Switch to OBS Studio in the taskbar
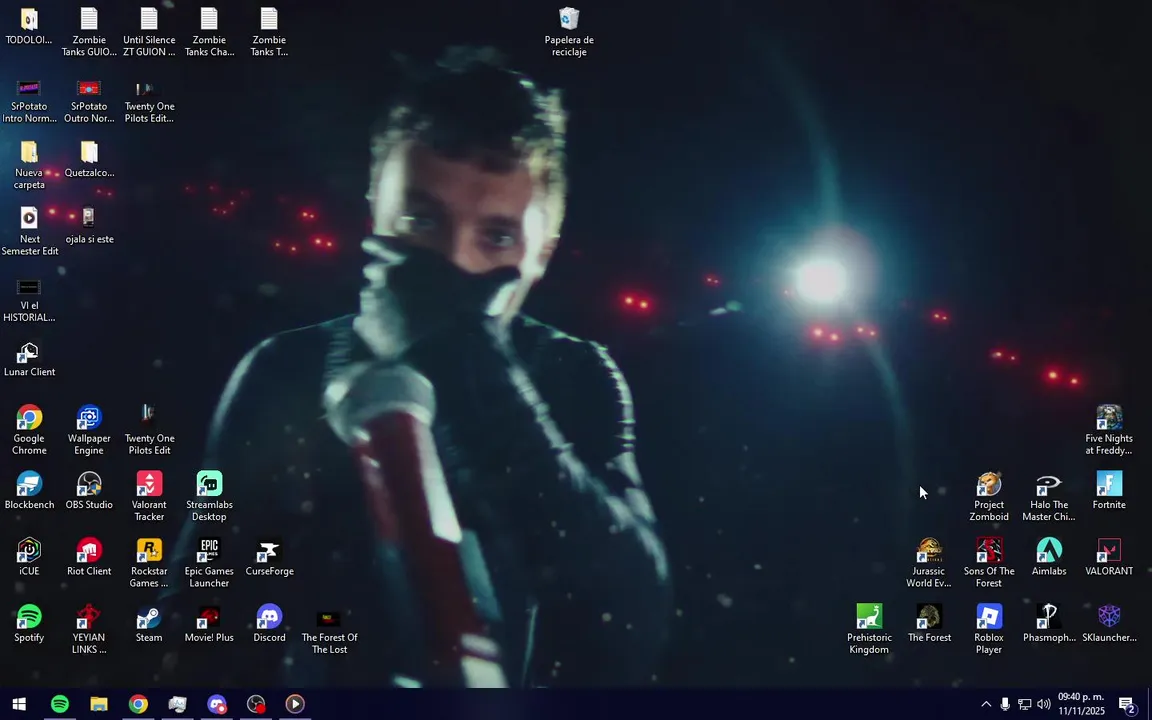This screenshot has height=720, width=1152. (x=256, y=704)
